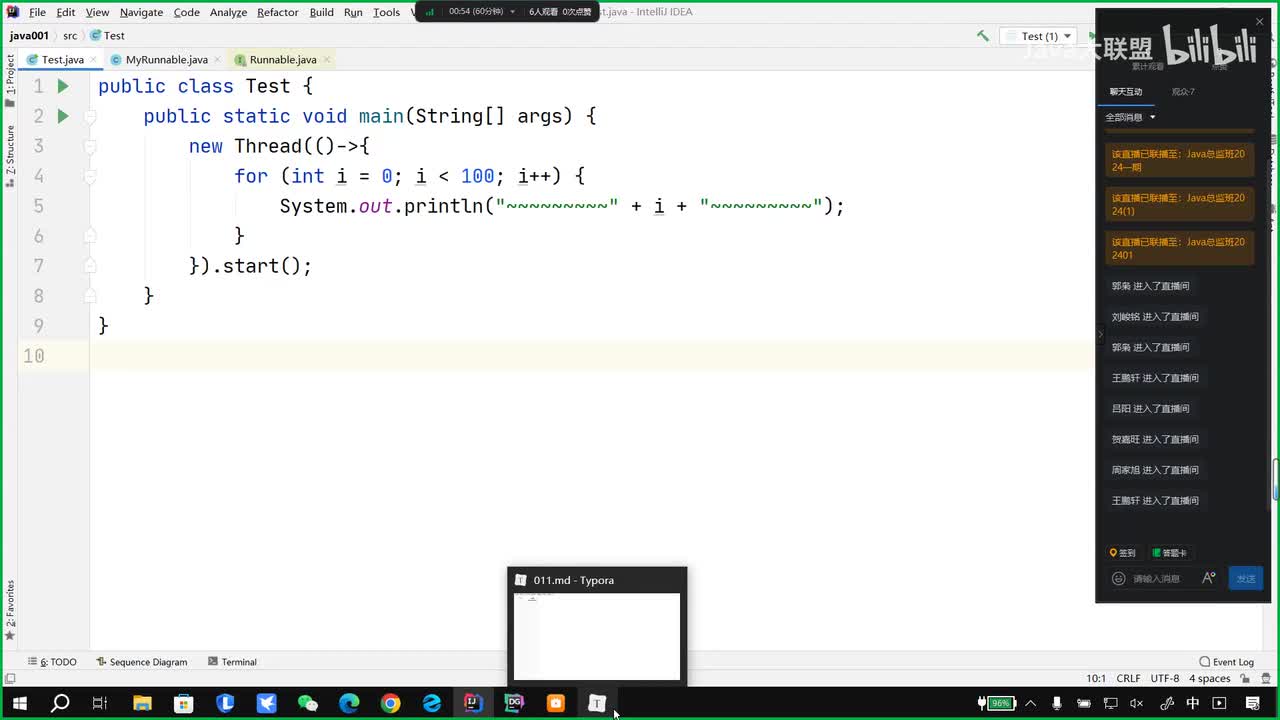The image size is (1280, 720).
Task: Show hidden system tray icons
Action: (1031, 703)
